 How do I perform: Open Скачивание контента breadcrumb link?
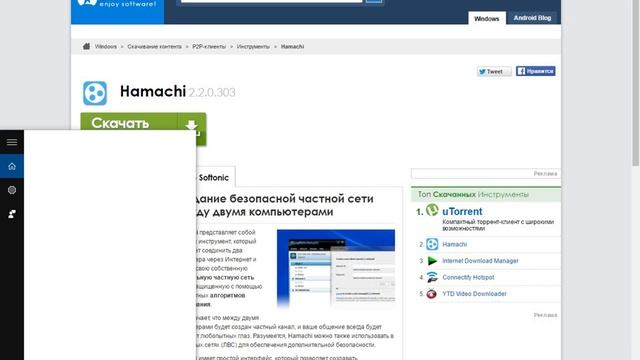(x=154, y=47)
